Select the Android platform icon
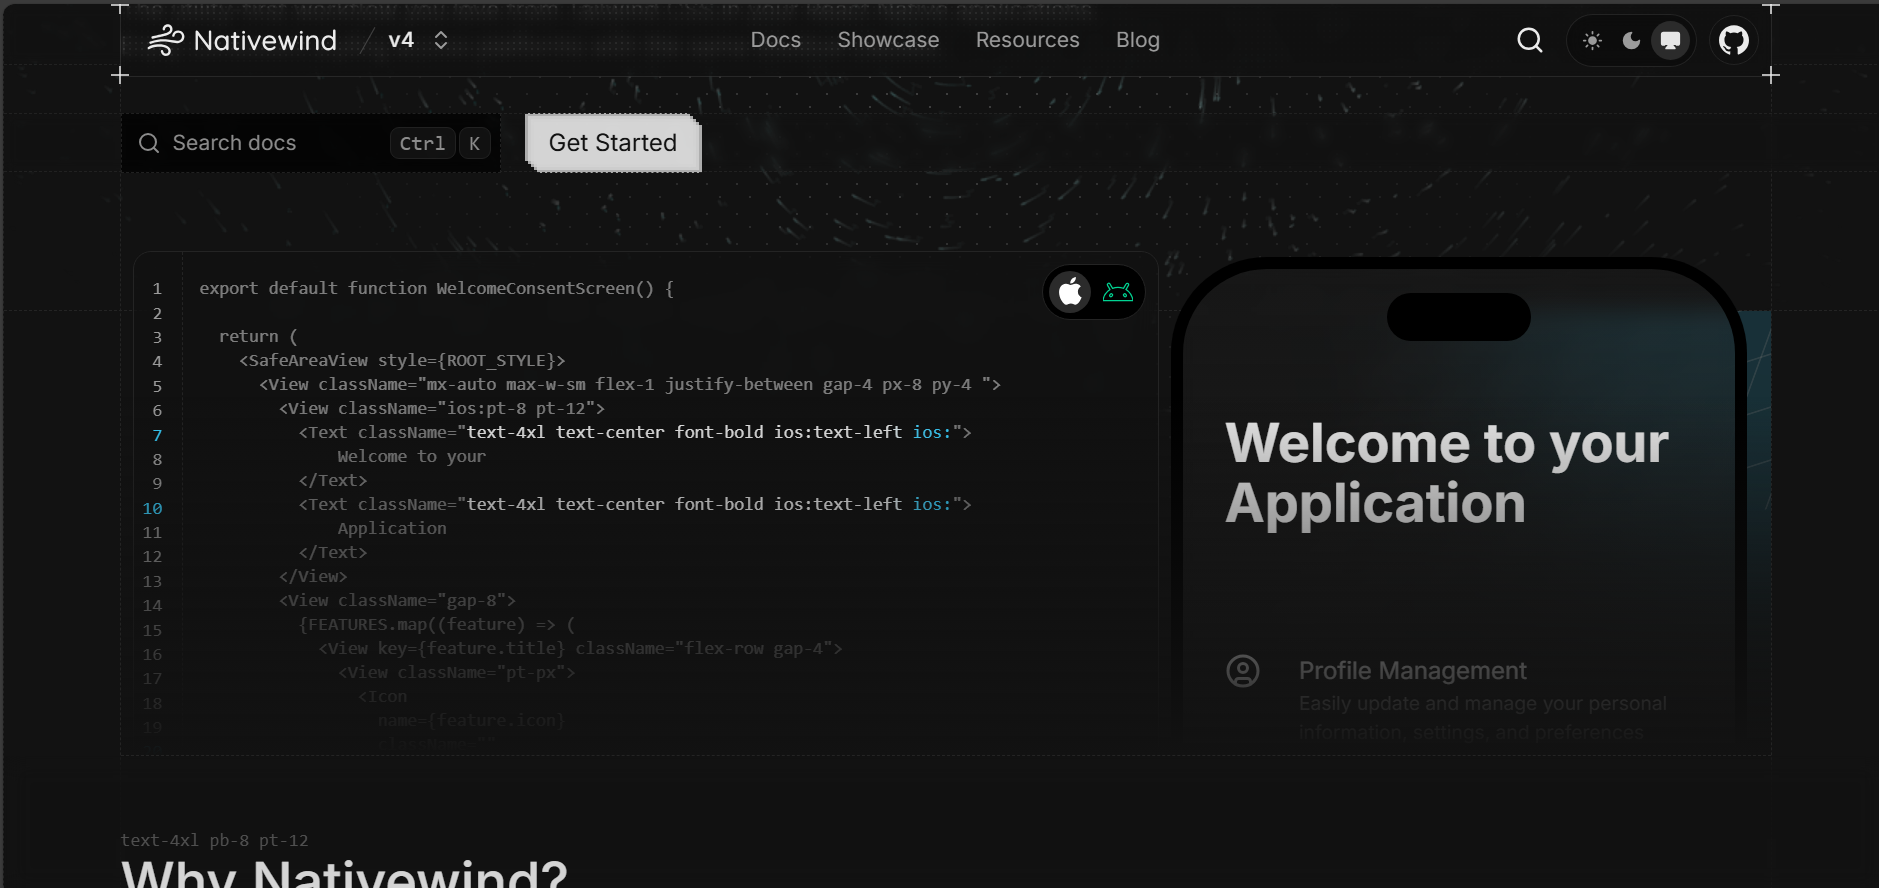The height and width of the screenshot is (888, 1879). tap(1117, 292)
